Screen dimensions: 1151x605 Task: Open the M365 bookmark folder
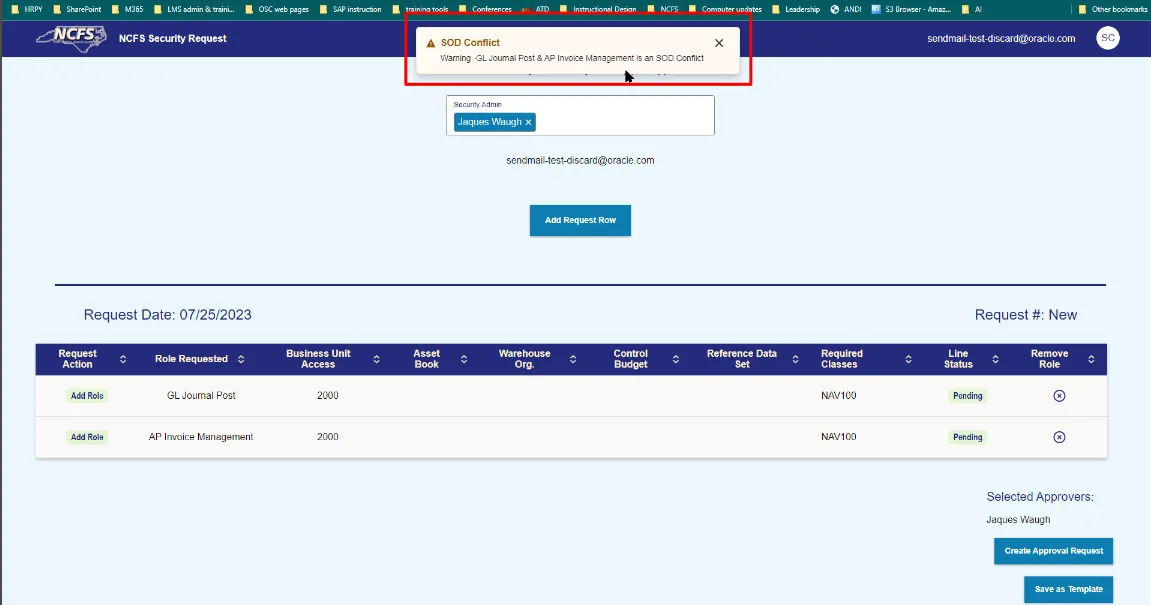(x=128, y=10)
